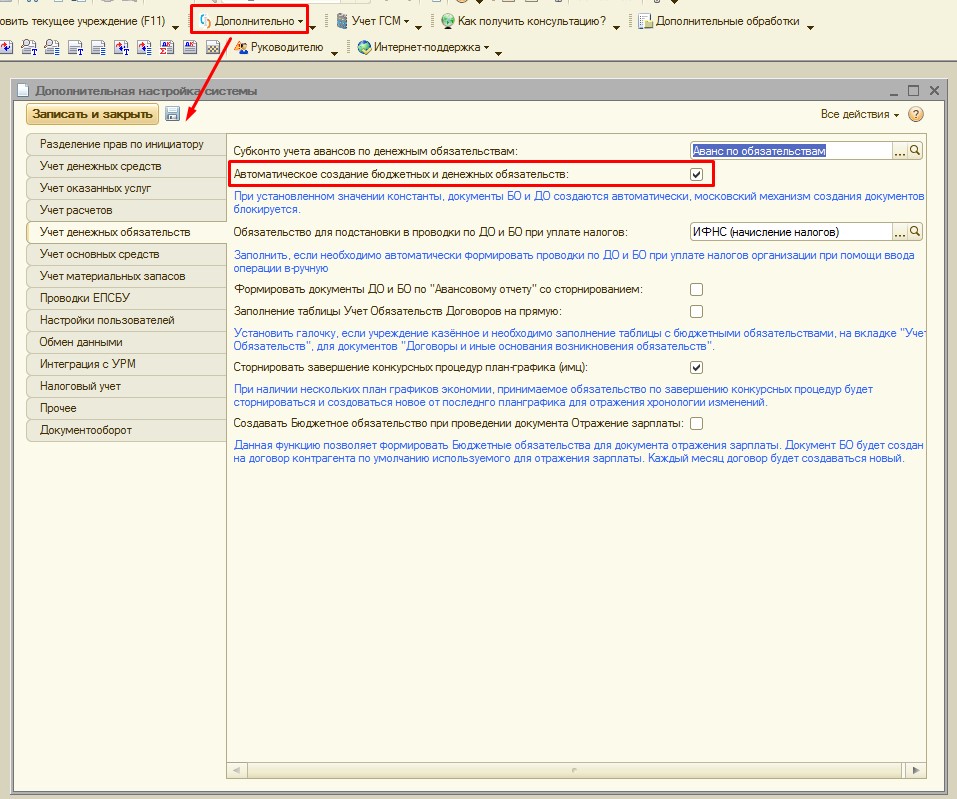This screenshot has height=799, width=957.
Task: Uncheck automatic creation of budget obligations
Action: pyautogui.click(x=697, y=174)
